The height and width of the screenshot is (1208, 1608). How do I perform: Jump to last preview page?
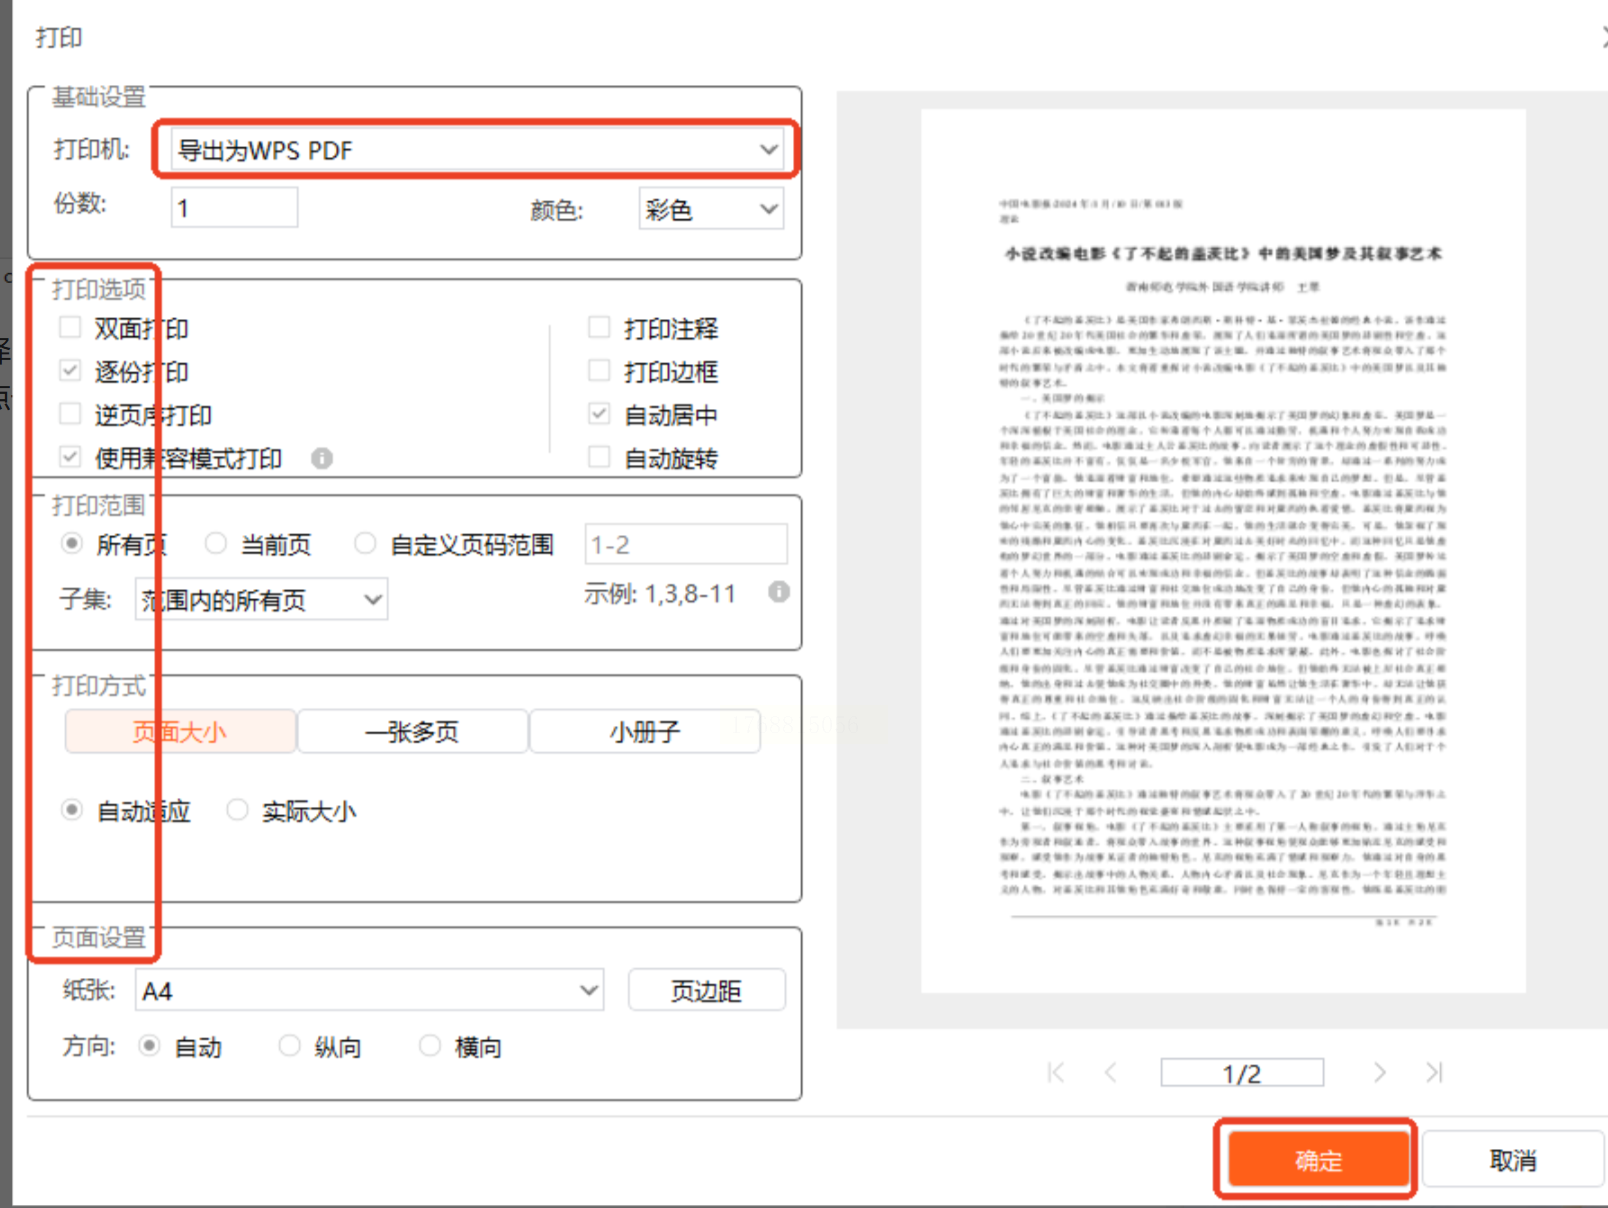coord(1434,1073)
